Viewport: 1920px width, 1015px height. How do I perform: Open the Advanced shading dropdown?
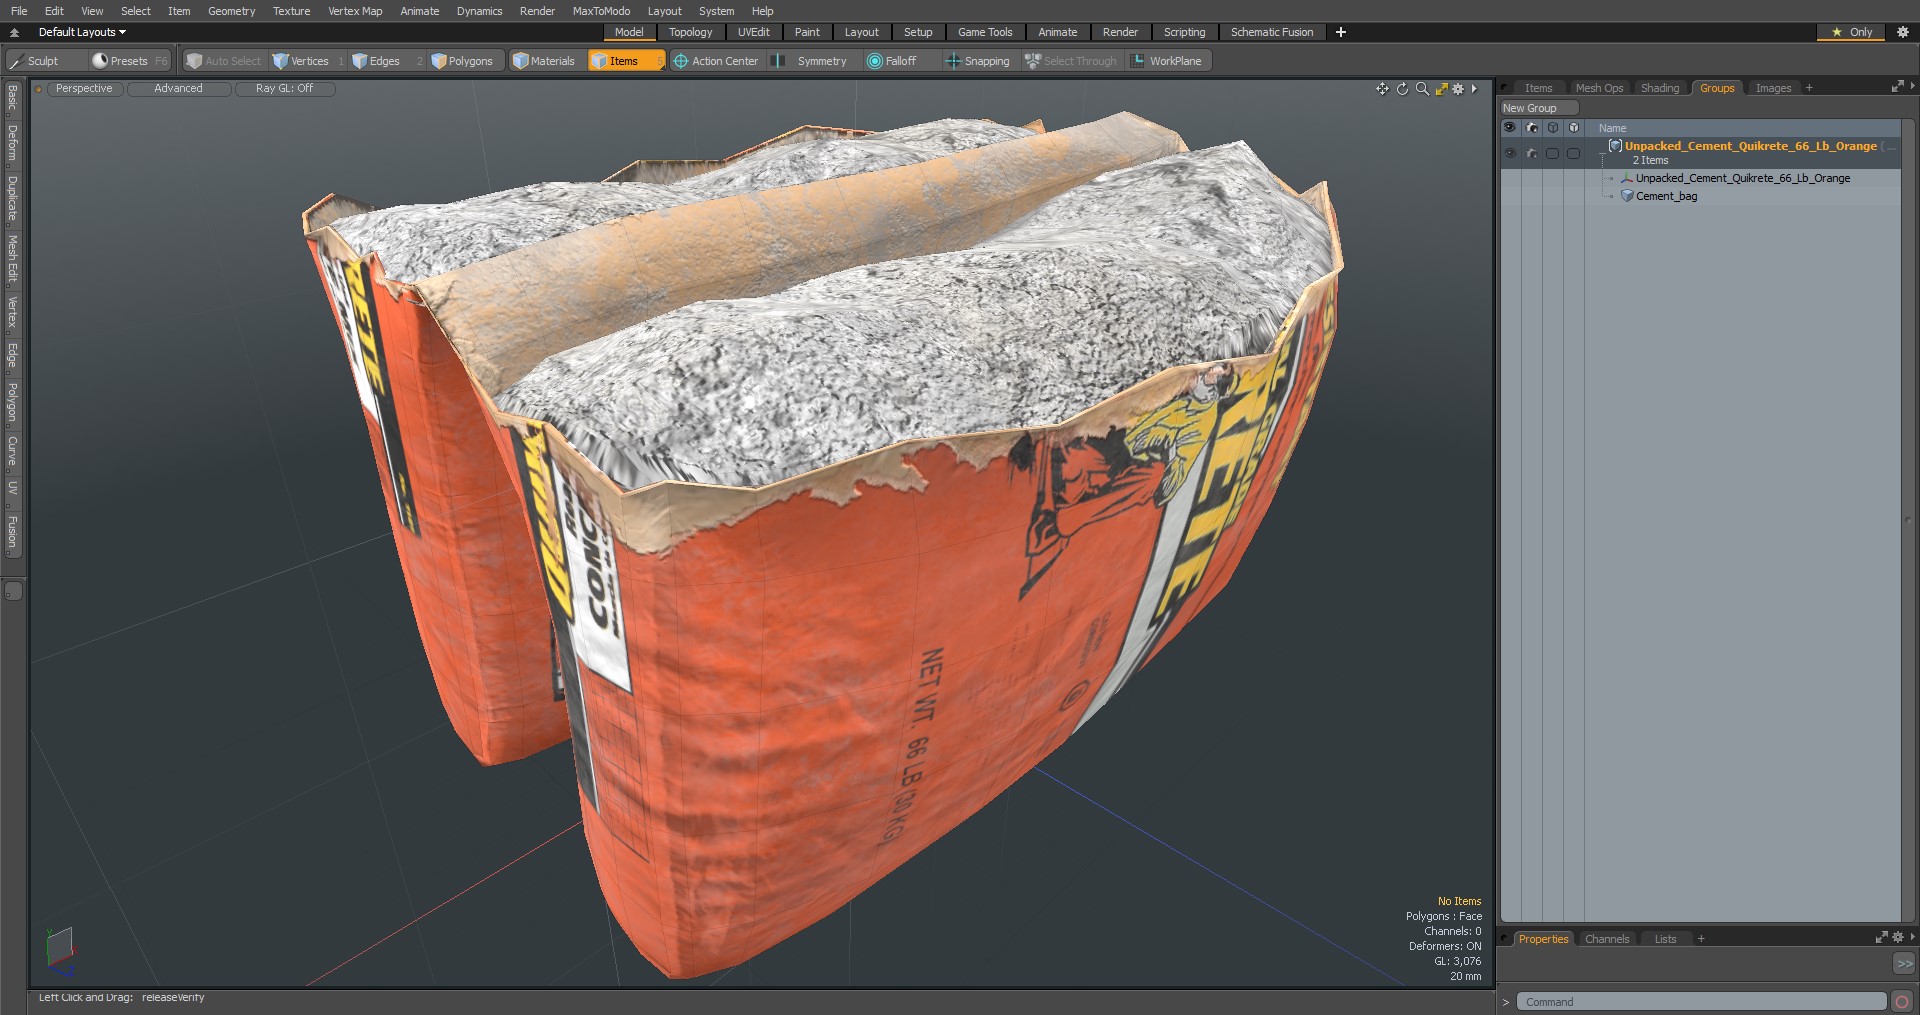[x=178, y=89]
